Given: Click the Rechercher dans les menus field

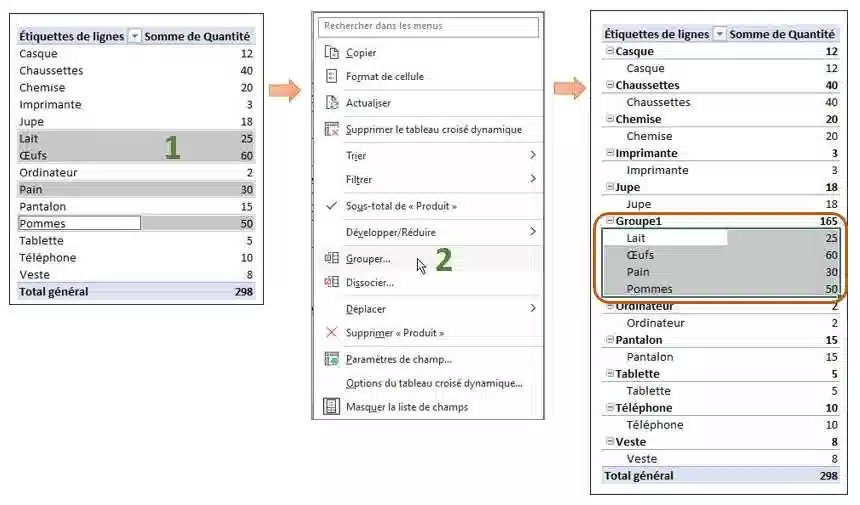Looking at the screenshot, I should pos(428,26).
